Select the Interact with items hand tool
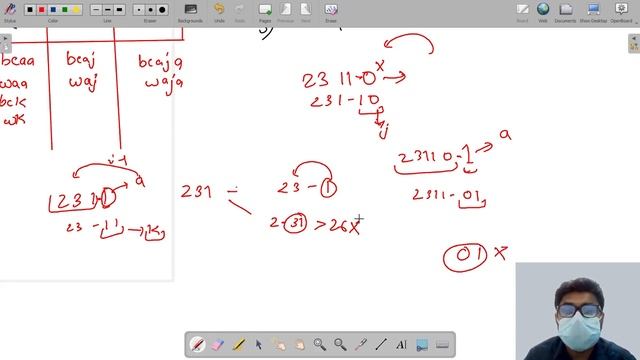This screenshot has width=640, height=360. point(279,345)
